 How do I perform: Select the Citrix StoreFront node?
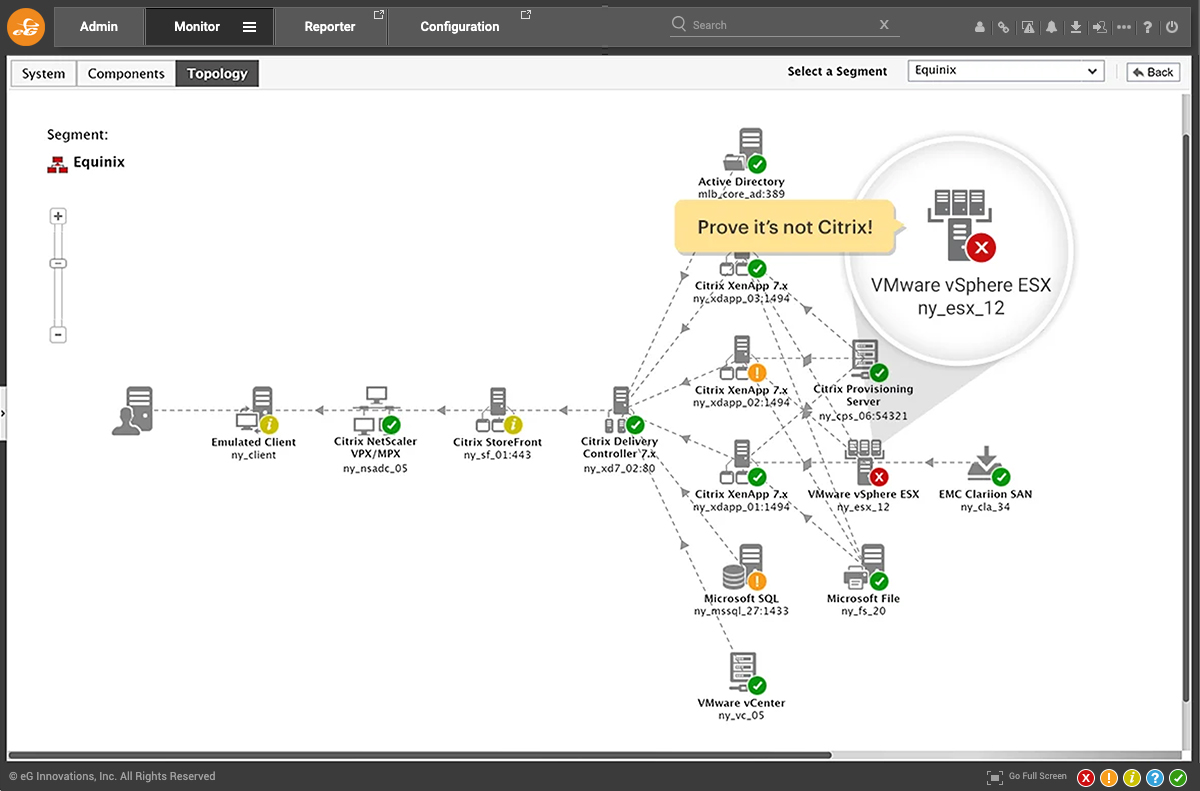499,411
